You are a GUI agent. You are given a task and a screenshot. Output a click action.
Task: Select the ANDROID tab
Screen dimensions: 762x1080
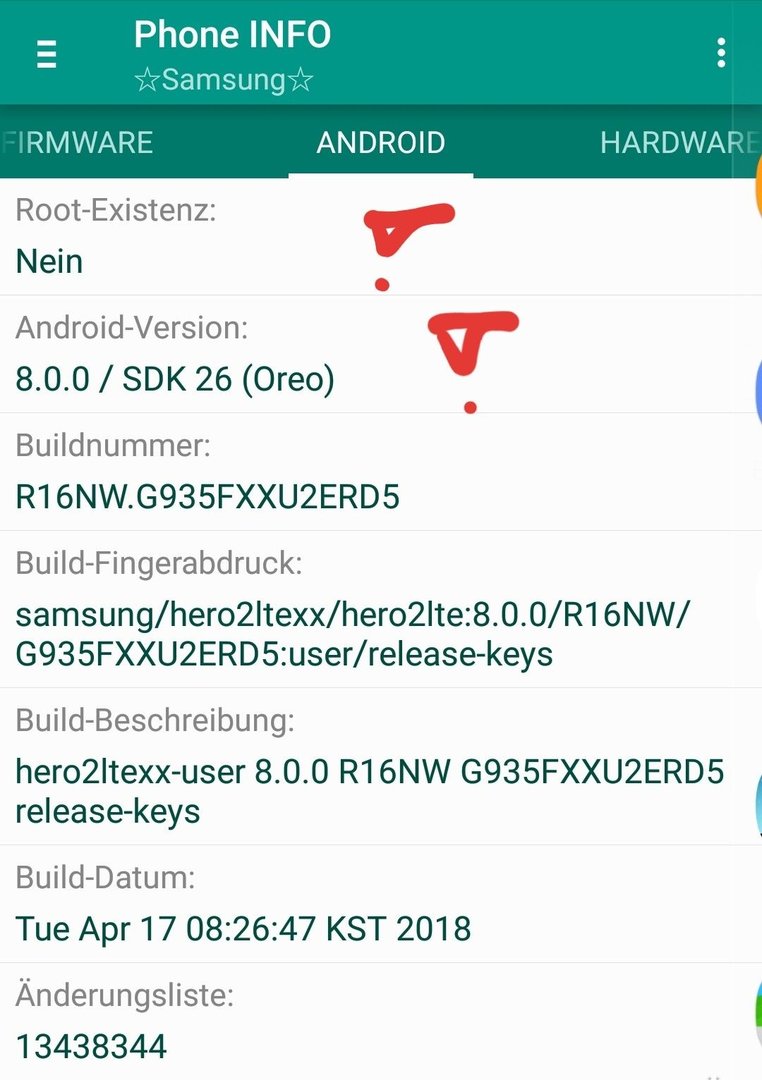(380, 143)
